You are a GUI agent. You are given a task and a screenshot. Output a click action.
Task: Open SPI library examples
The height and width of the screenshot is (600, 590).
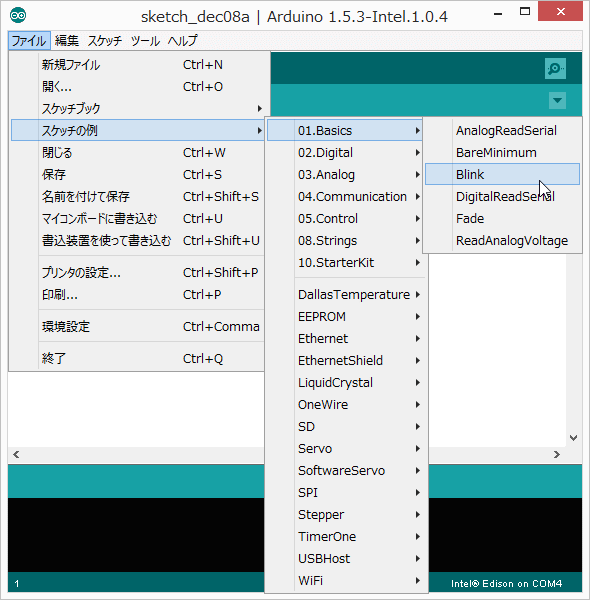coord(346,492)
